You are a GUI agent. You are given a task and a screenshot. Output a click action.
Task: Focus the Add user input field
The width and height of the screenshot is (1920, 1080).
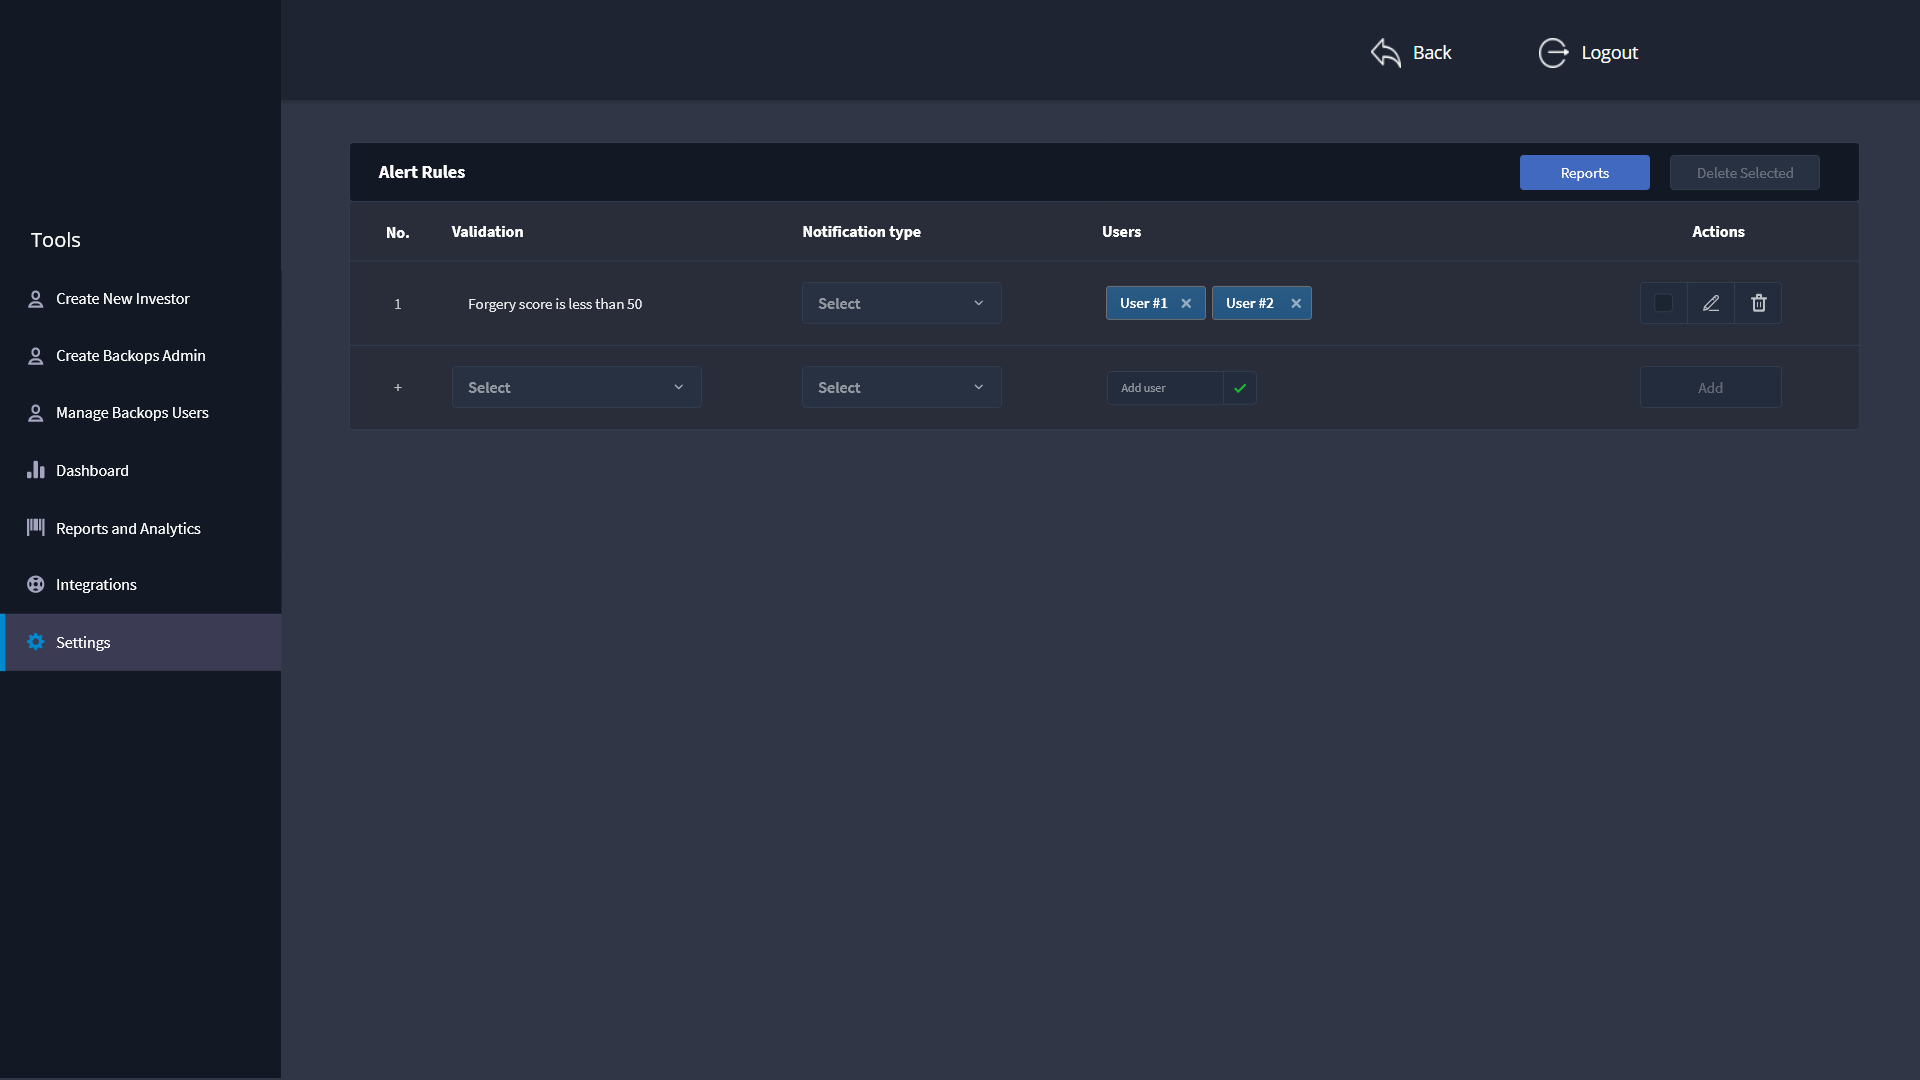click(1164, 388)
